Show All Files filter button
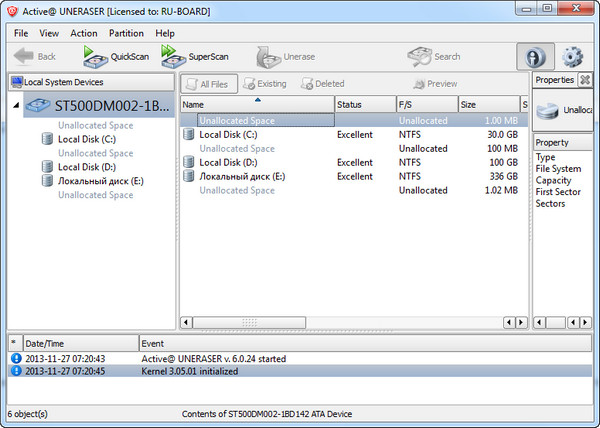The image size is (600, 428). pyautogui.click(x=210, y=84)
